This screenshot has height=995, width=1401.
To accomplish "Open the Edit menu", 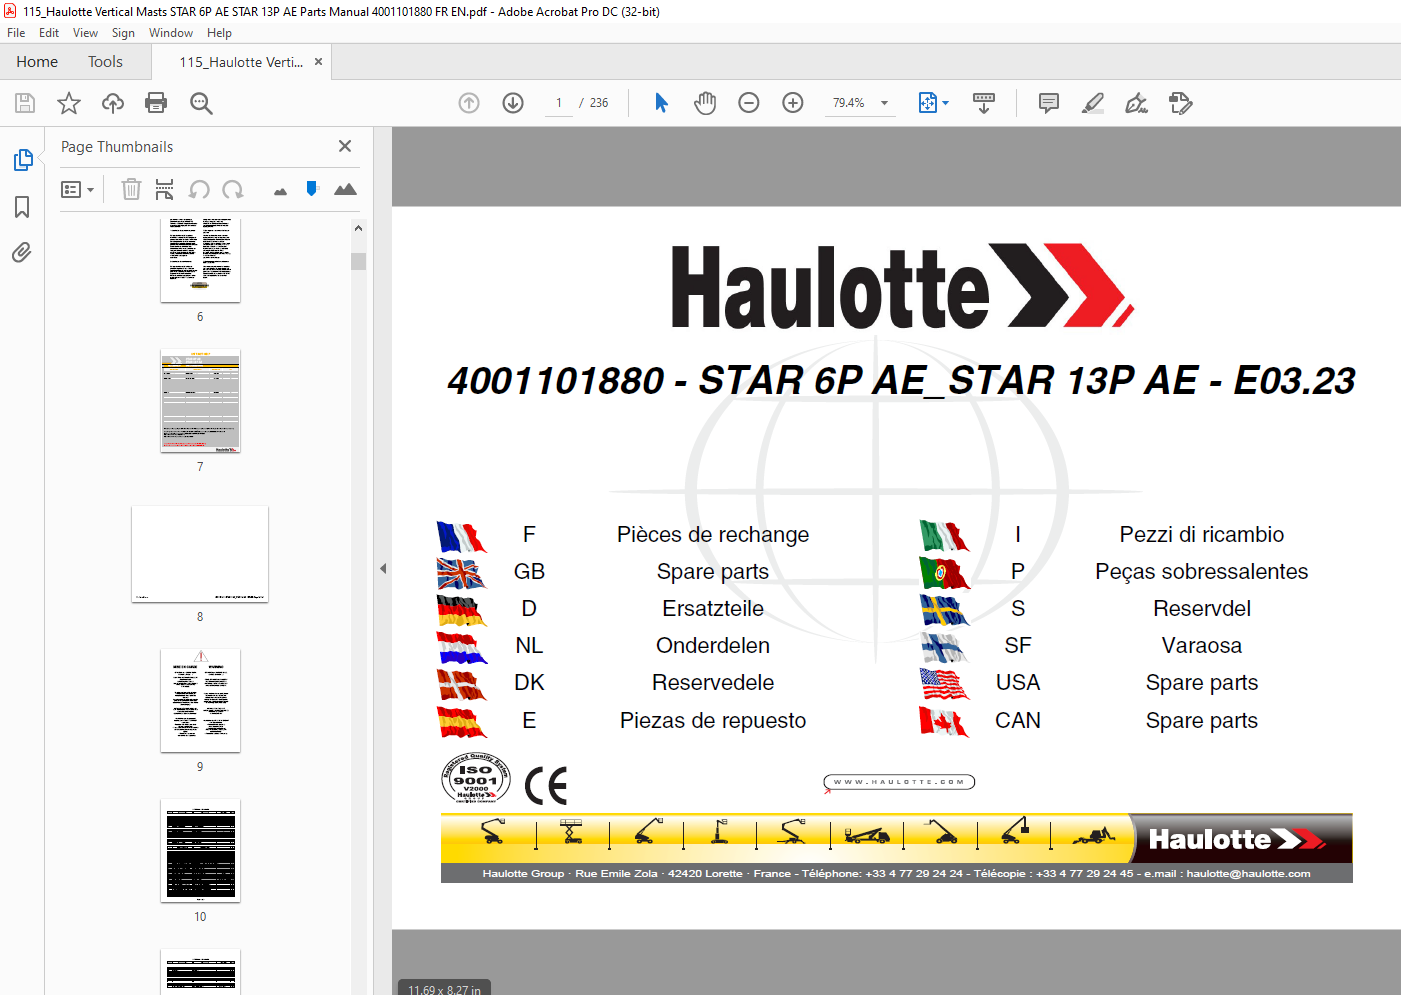I will pyautogui.click(x=49, y=33).
